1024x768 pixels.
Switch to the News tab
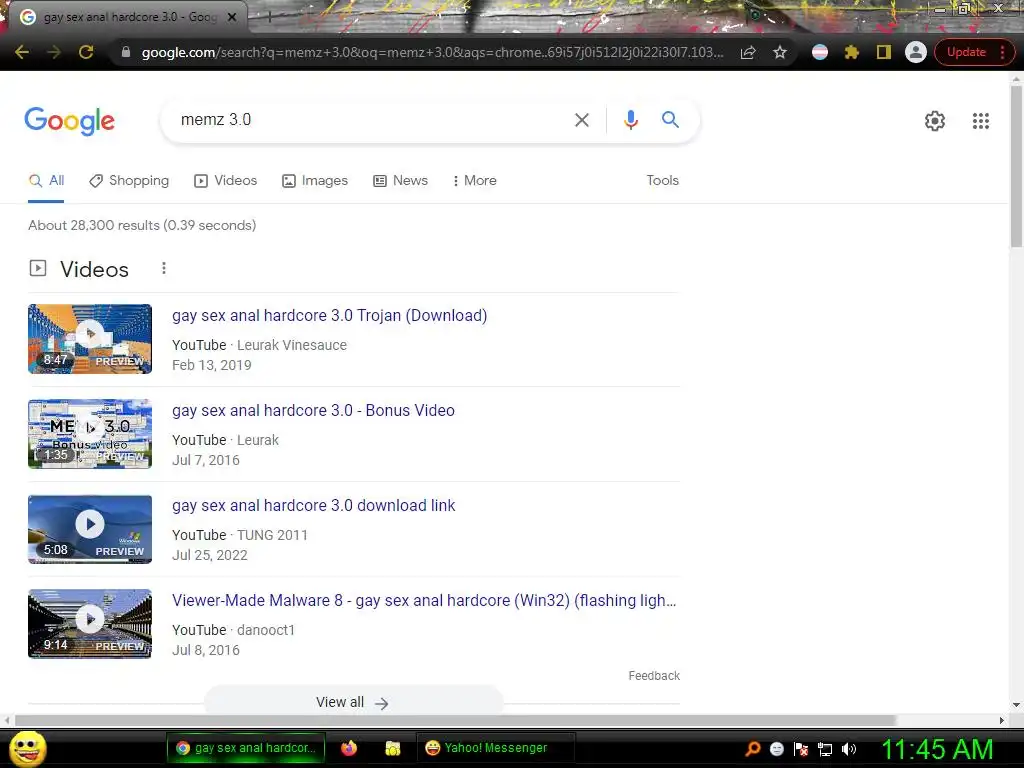[400, 181]
